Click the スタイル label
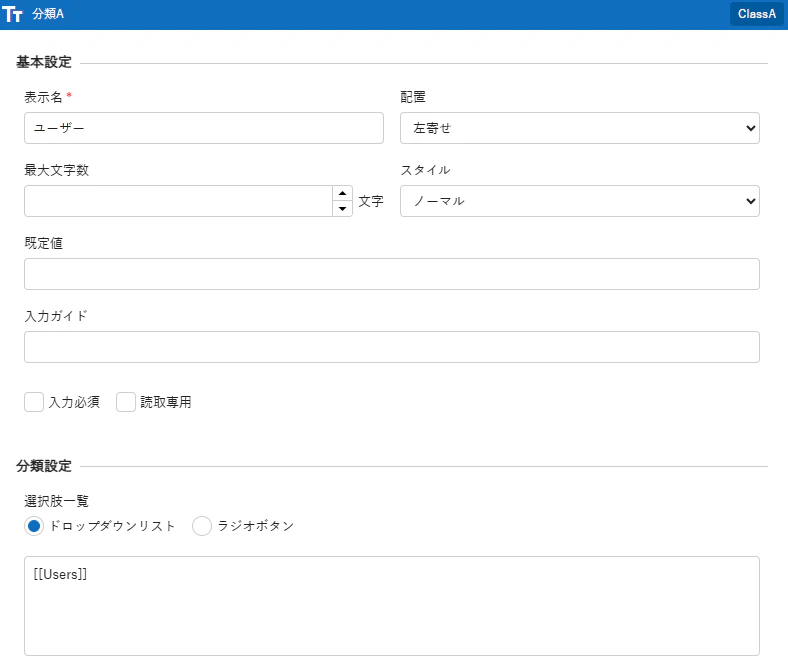The width and height of the screenshot is (788, 671). (x=425, y=170)
